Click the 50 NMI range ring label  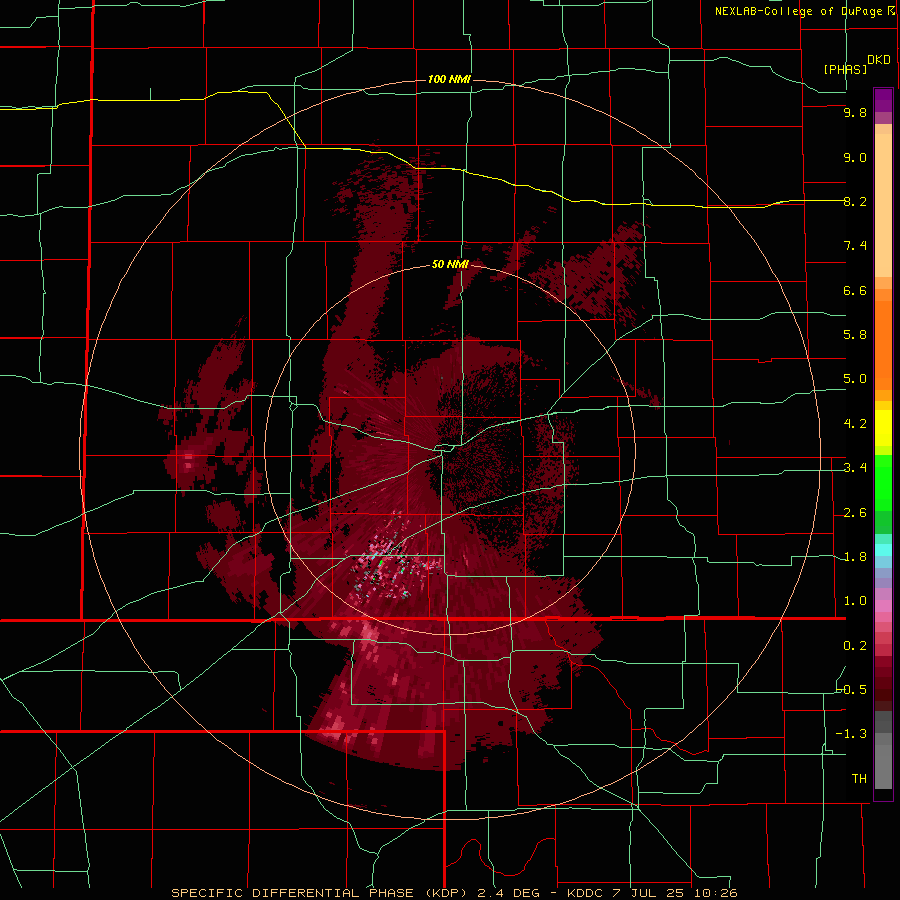(x=450, y=264)
